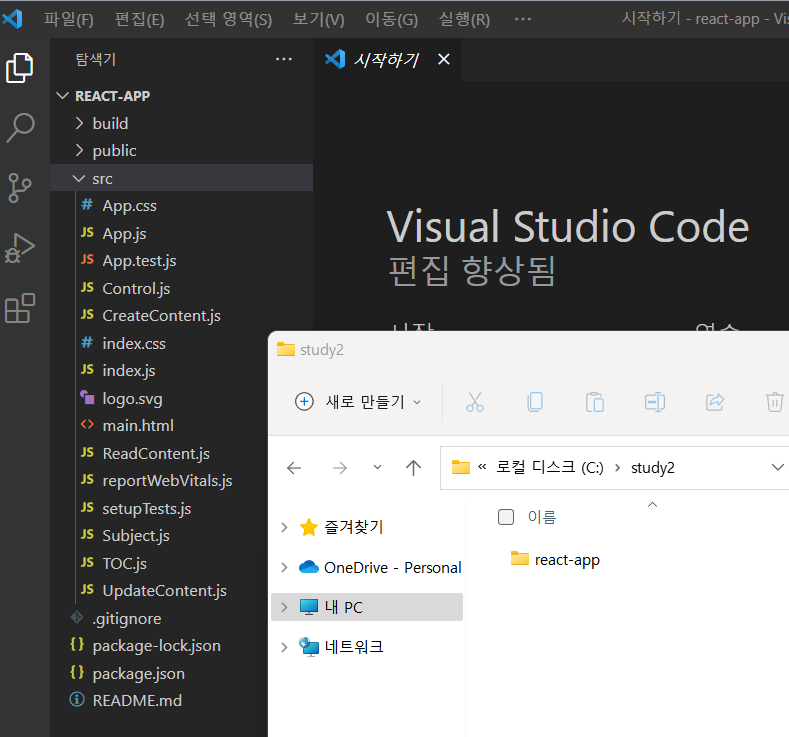789x737 pixels.
Task: Go up one folder level in File Explorer
Action: pyautogui.click(x=414, y=468)
